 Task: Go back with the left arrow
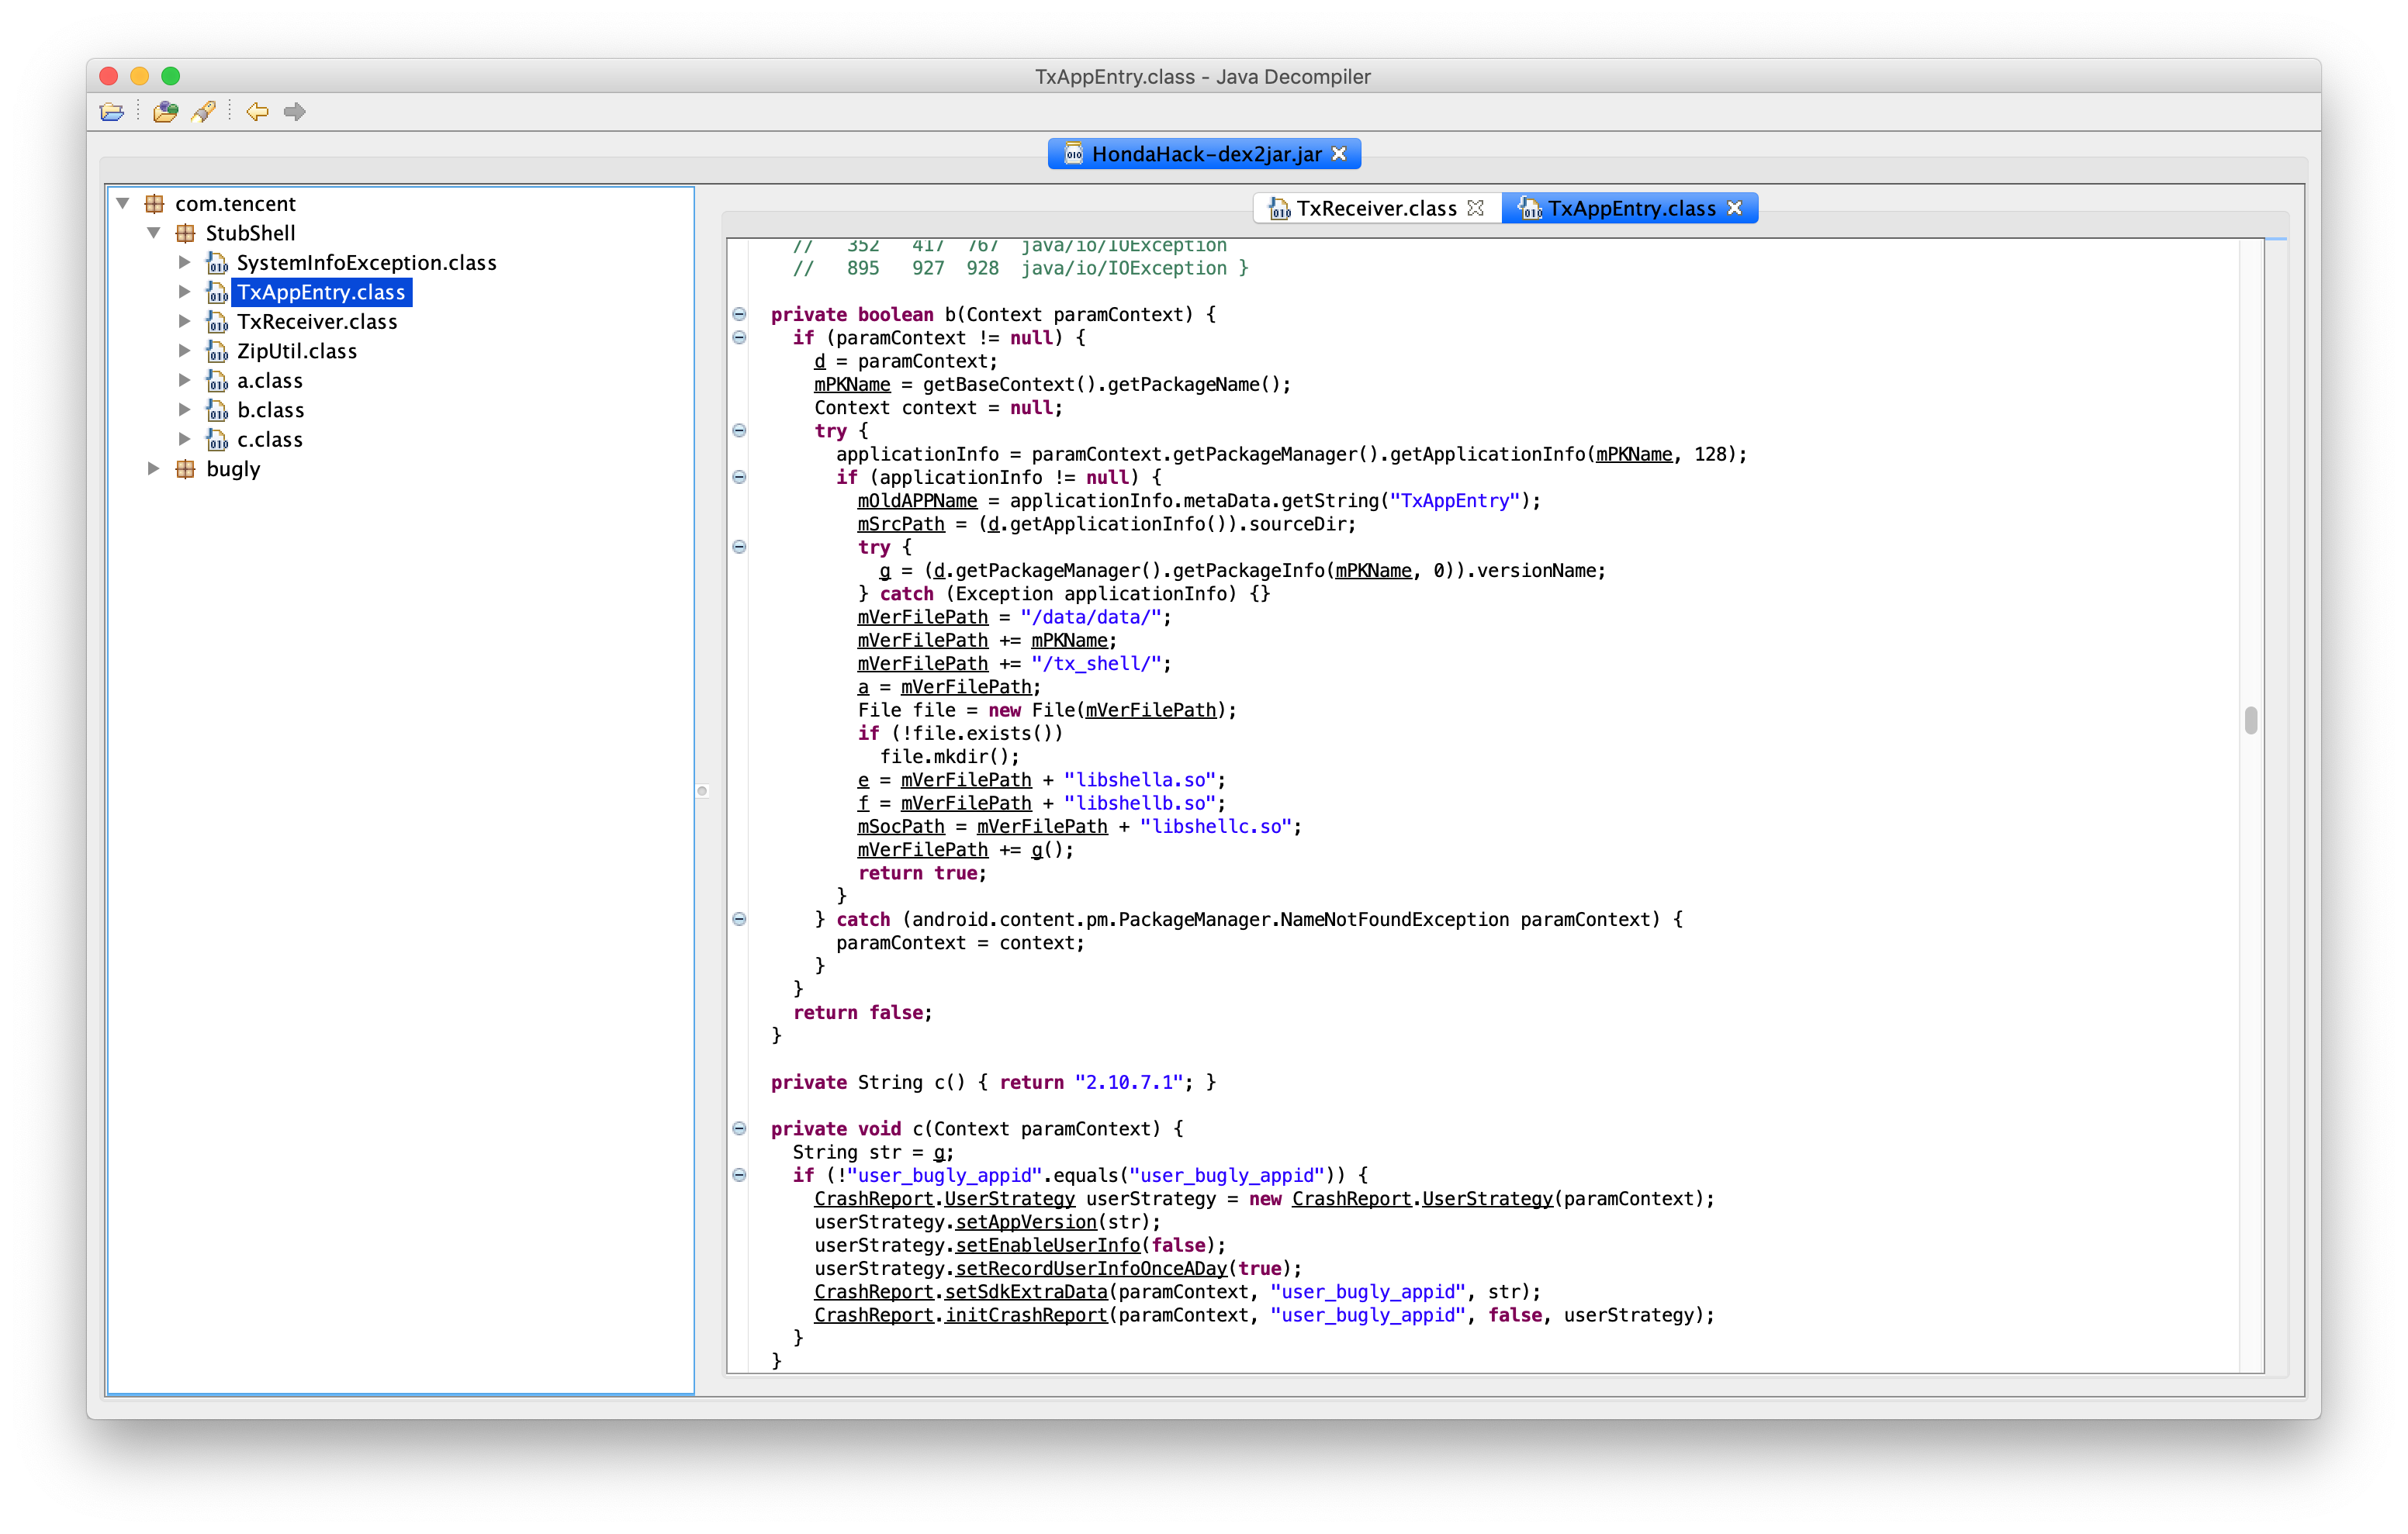pos(257,112)
